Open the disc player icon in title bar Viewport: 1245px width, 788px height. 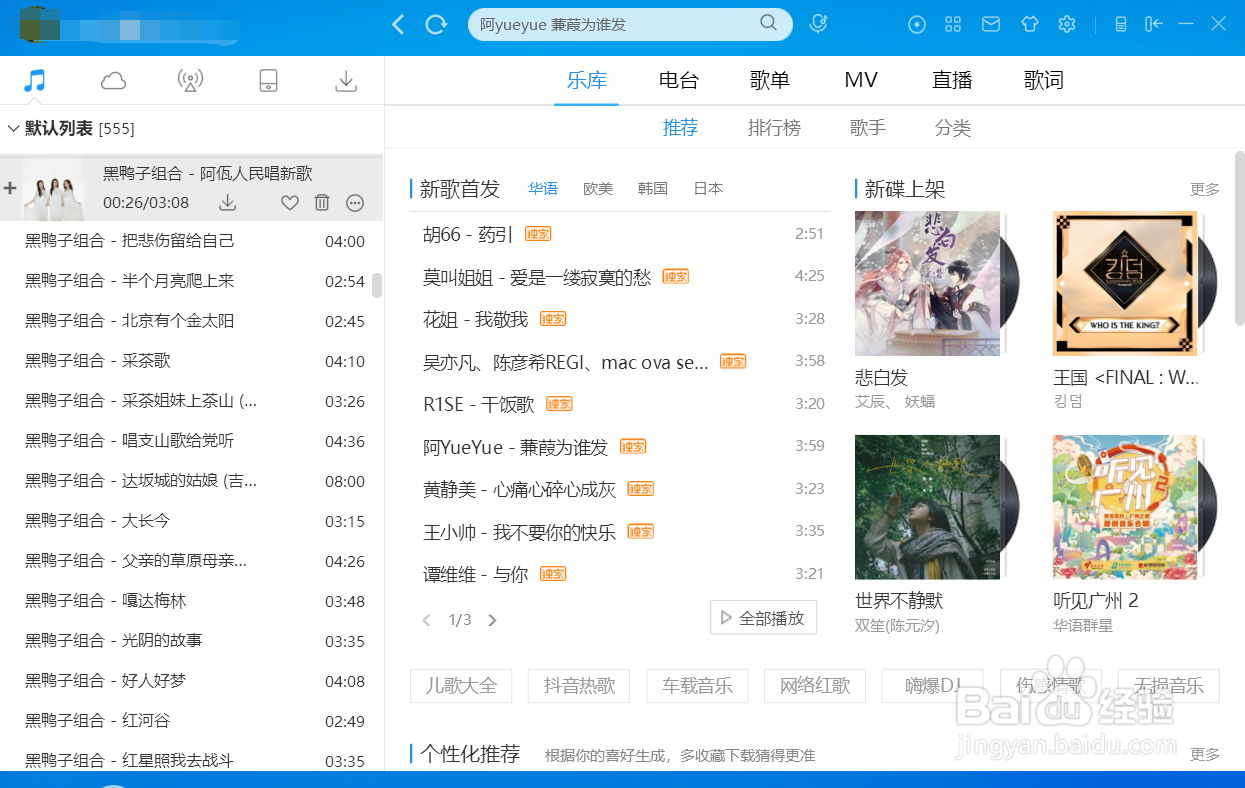click(917, 24)
